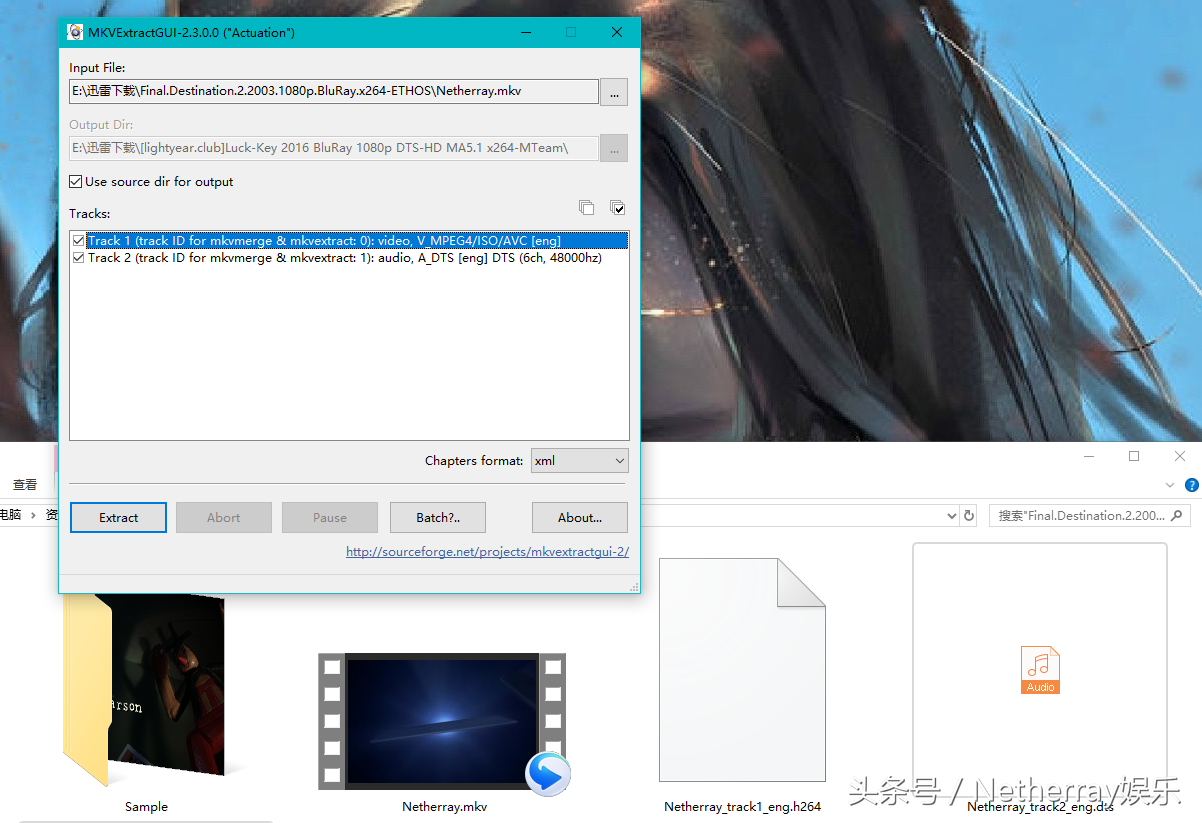Refresh the Explorer folder view
Image resolution: width=1202 pixels, height=823 pixels.
(x=968, y=516)
